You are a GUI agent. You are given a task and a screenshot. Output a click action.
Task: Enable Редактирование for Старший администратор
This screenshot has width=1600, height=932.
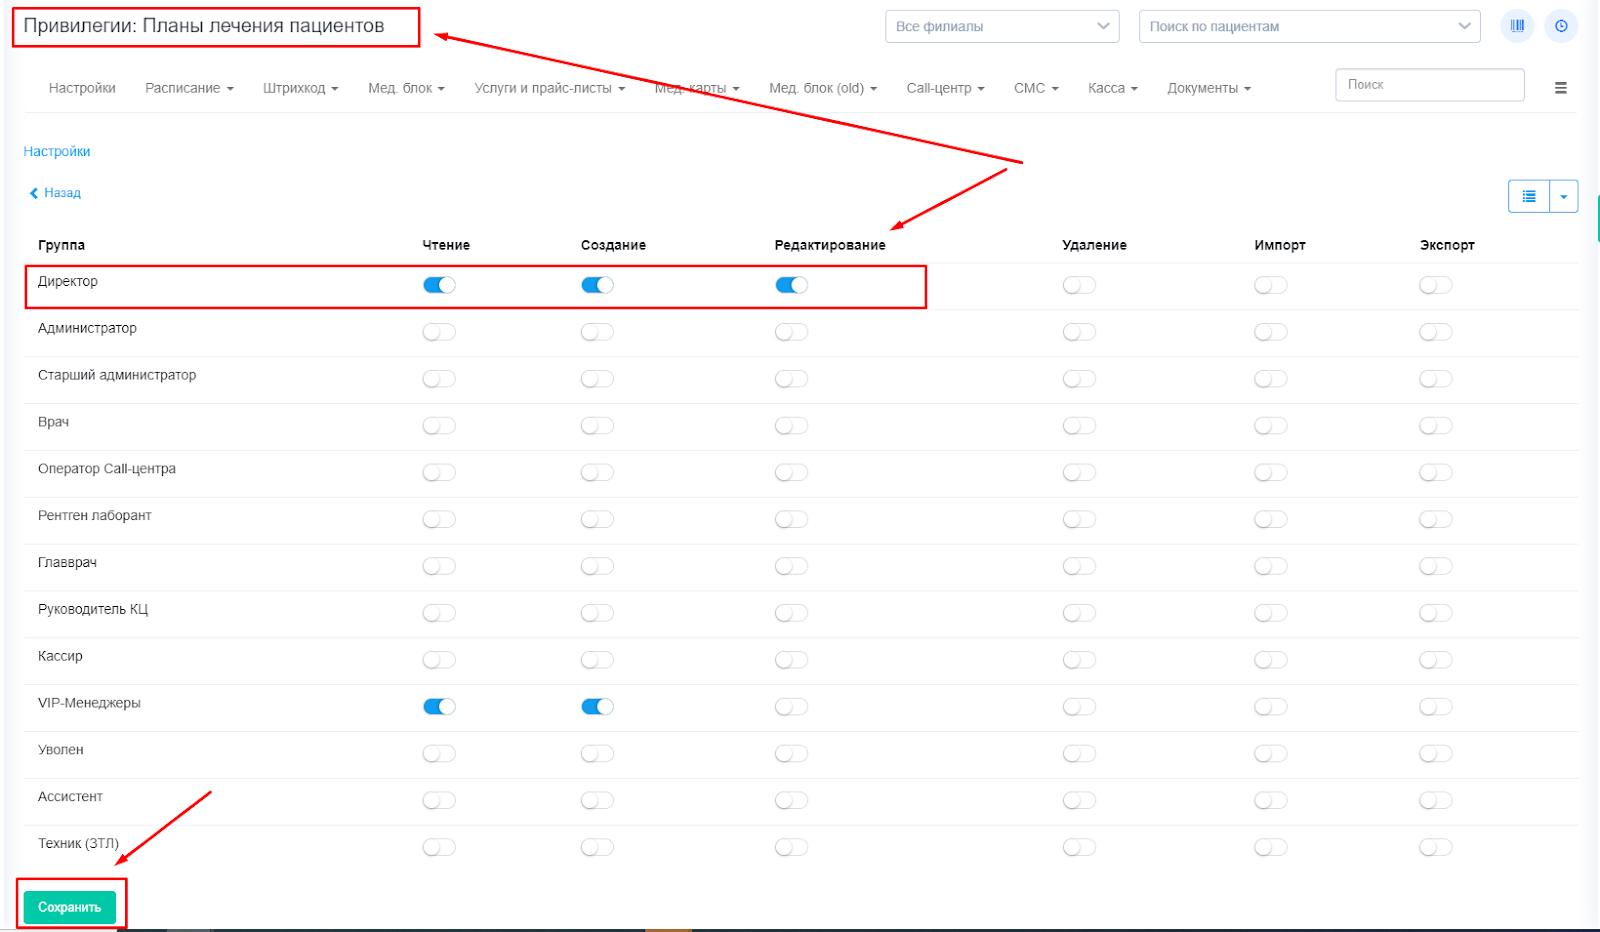coord(791,379)
